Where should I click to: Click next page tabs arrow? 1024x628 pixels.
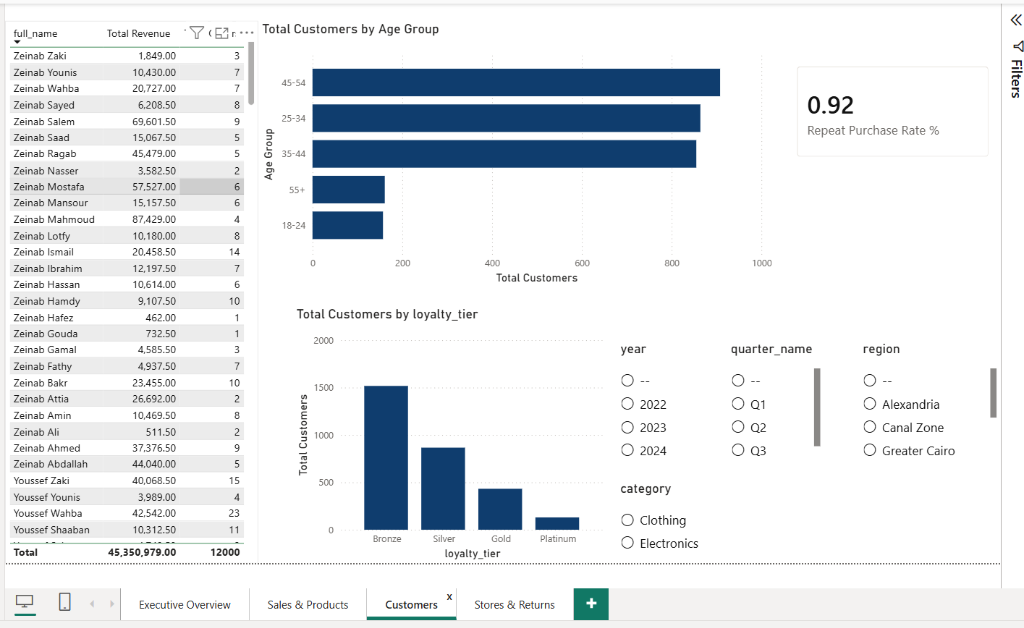(112, 604)
